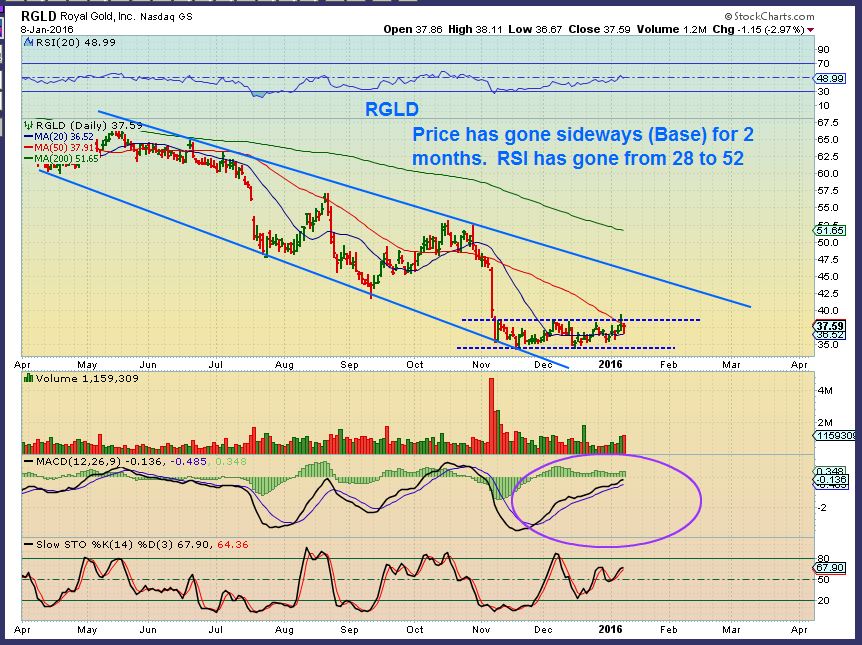This screenshot has height=645, width=862.
Task: Click the RSI(20) 48.99 legend label
Action: [76, 42]
